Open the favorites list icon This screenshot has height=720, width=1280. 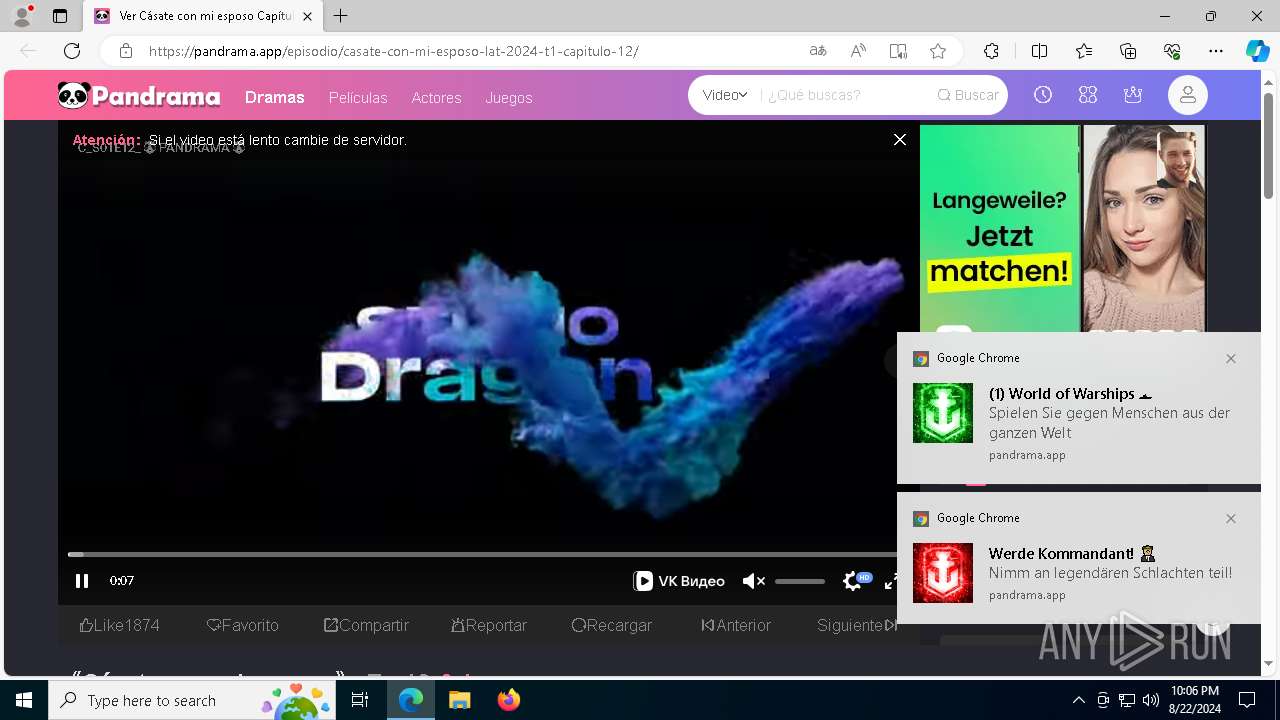click(x=1084, y=51)
